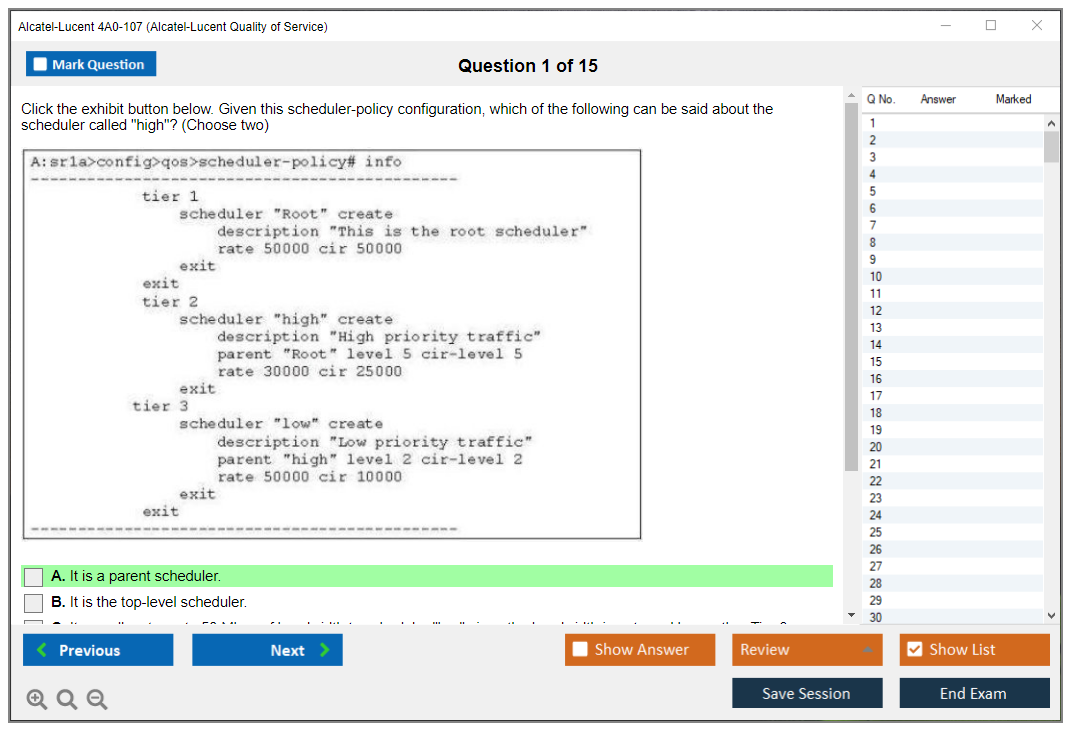Open the Review dropdown menu

tap(807, 650)
